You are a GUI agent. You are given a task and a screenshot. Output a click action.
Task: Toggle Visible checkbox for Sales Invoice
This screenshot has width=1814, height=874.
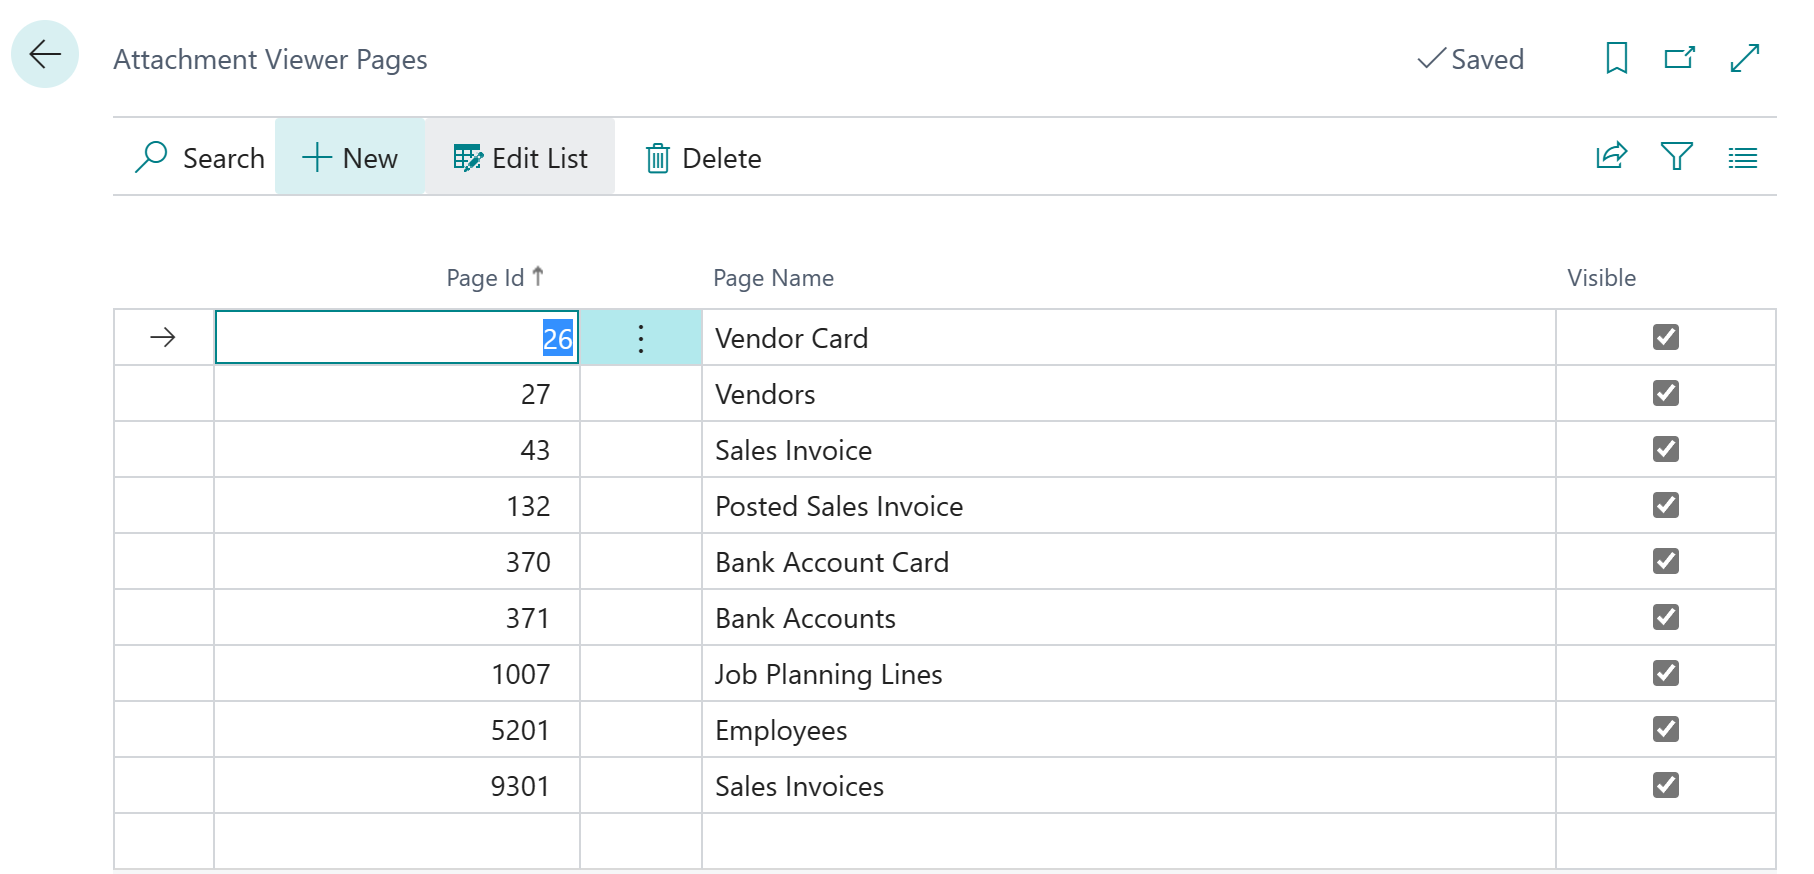click(1665, 450)
